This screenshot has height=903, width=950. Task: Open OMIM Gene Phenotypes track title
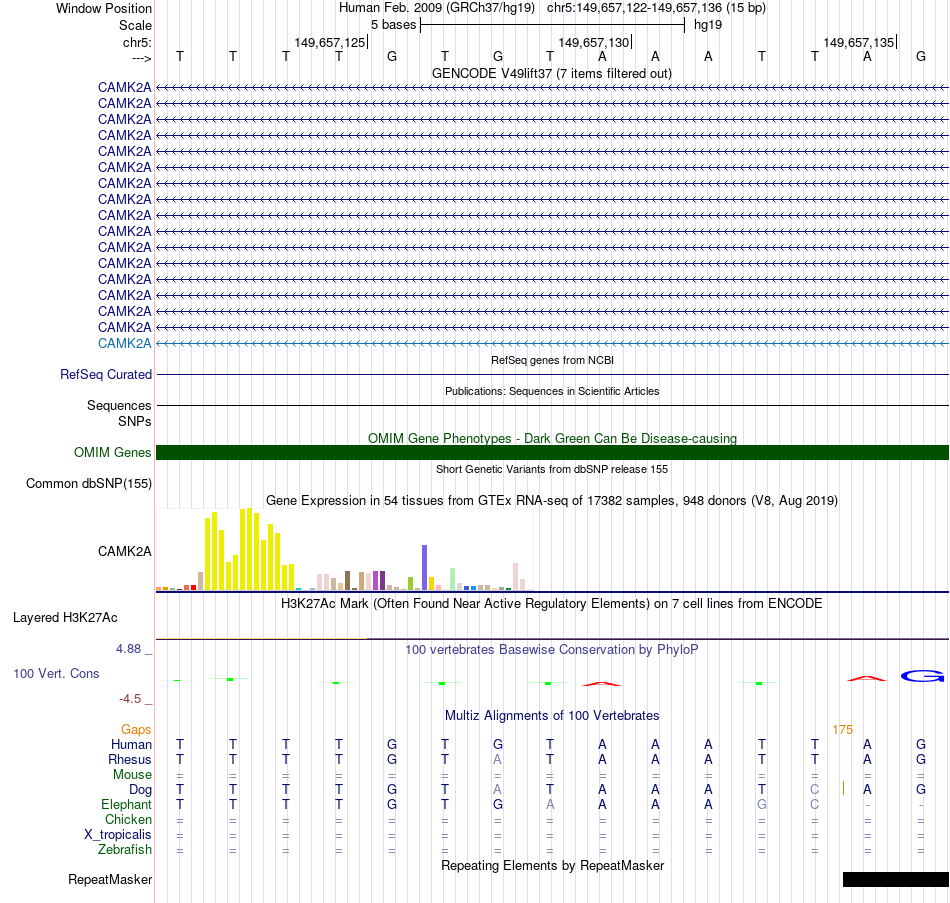552,438
